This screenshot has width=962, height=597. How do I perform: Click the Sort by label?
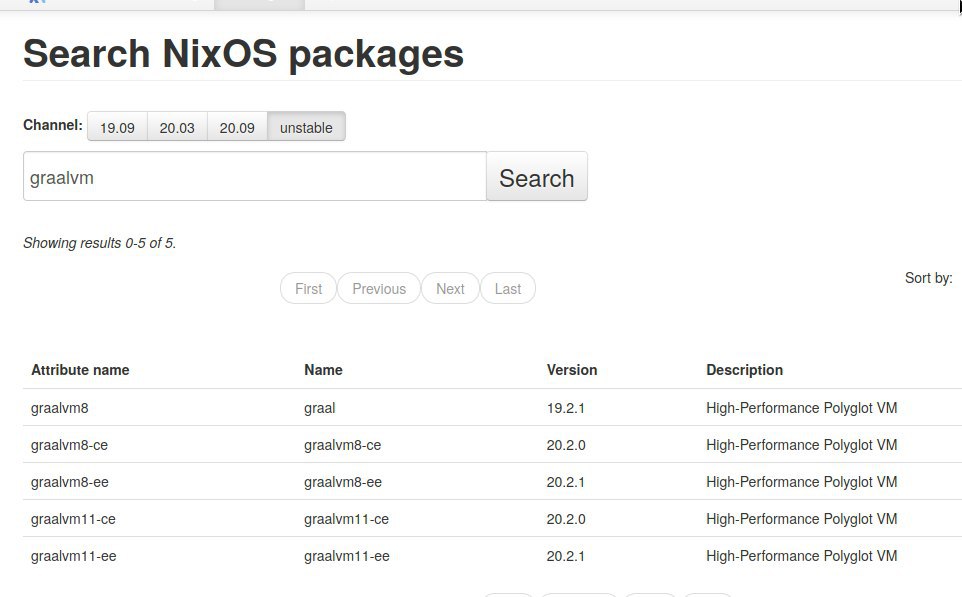928,278
